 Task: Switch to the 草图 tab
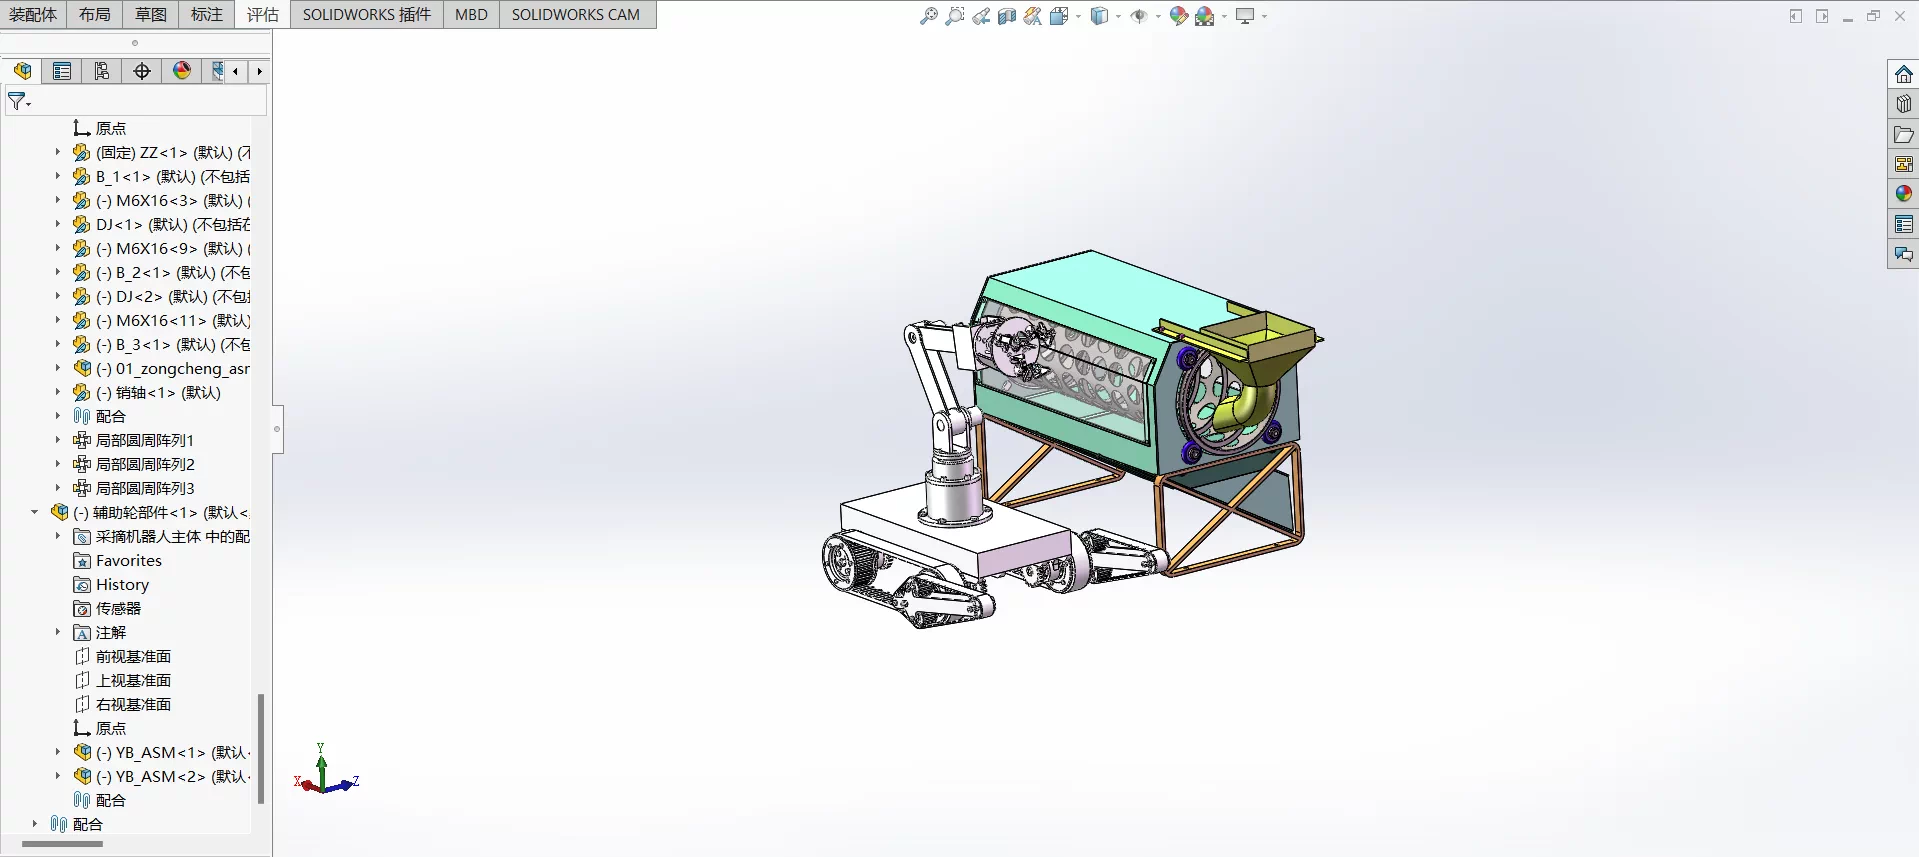151,14
